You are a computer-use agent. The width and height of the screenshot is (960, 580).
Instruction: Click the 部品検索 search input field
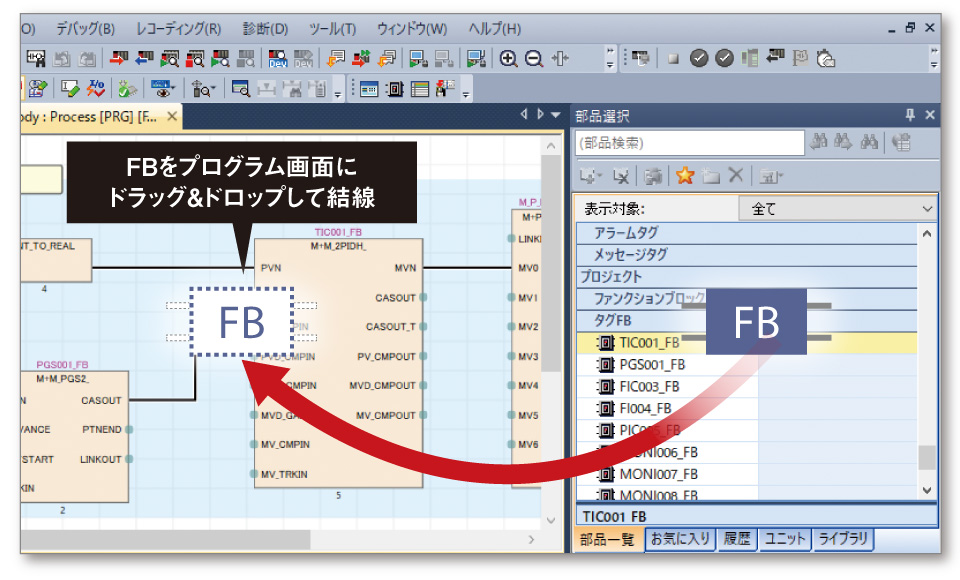pyautogui.click(x=690, y=143)
